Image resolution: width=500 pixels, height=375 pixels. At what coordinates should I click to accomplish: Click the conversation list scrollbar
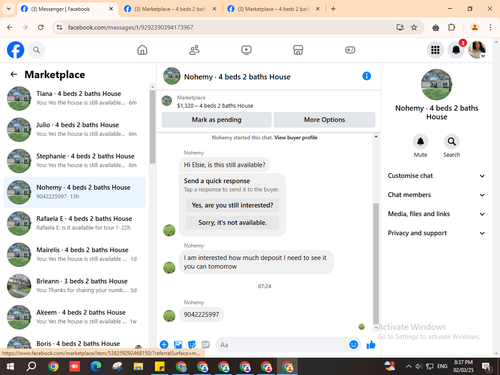[x=152, y=127]
